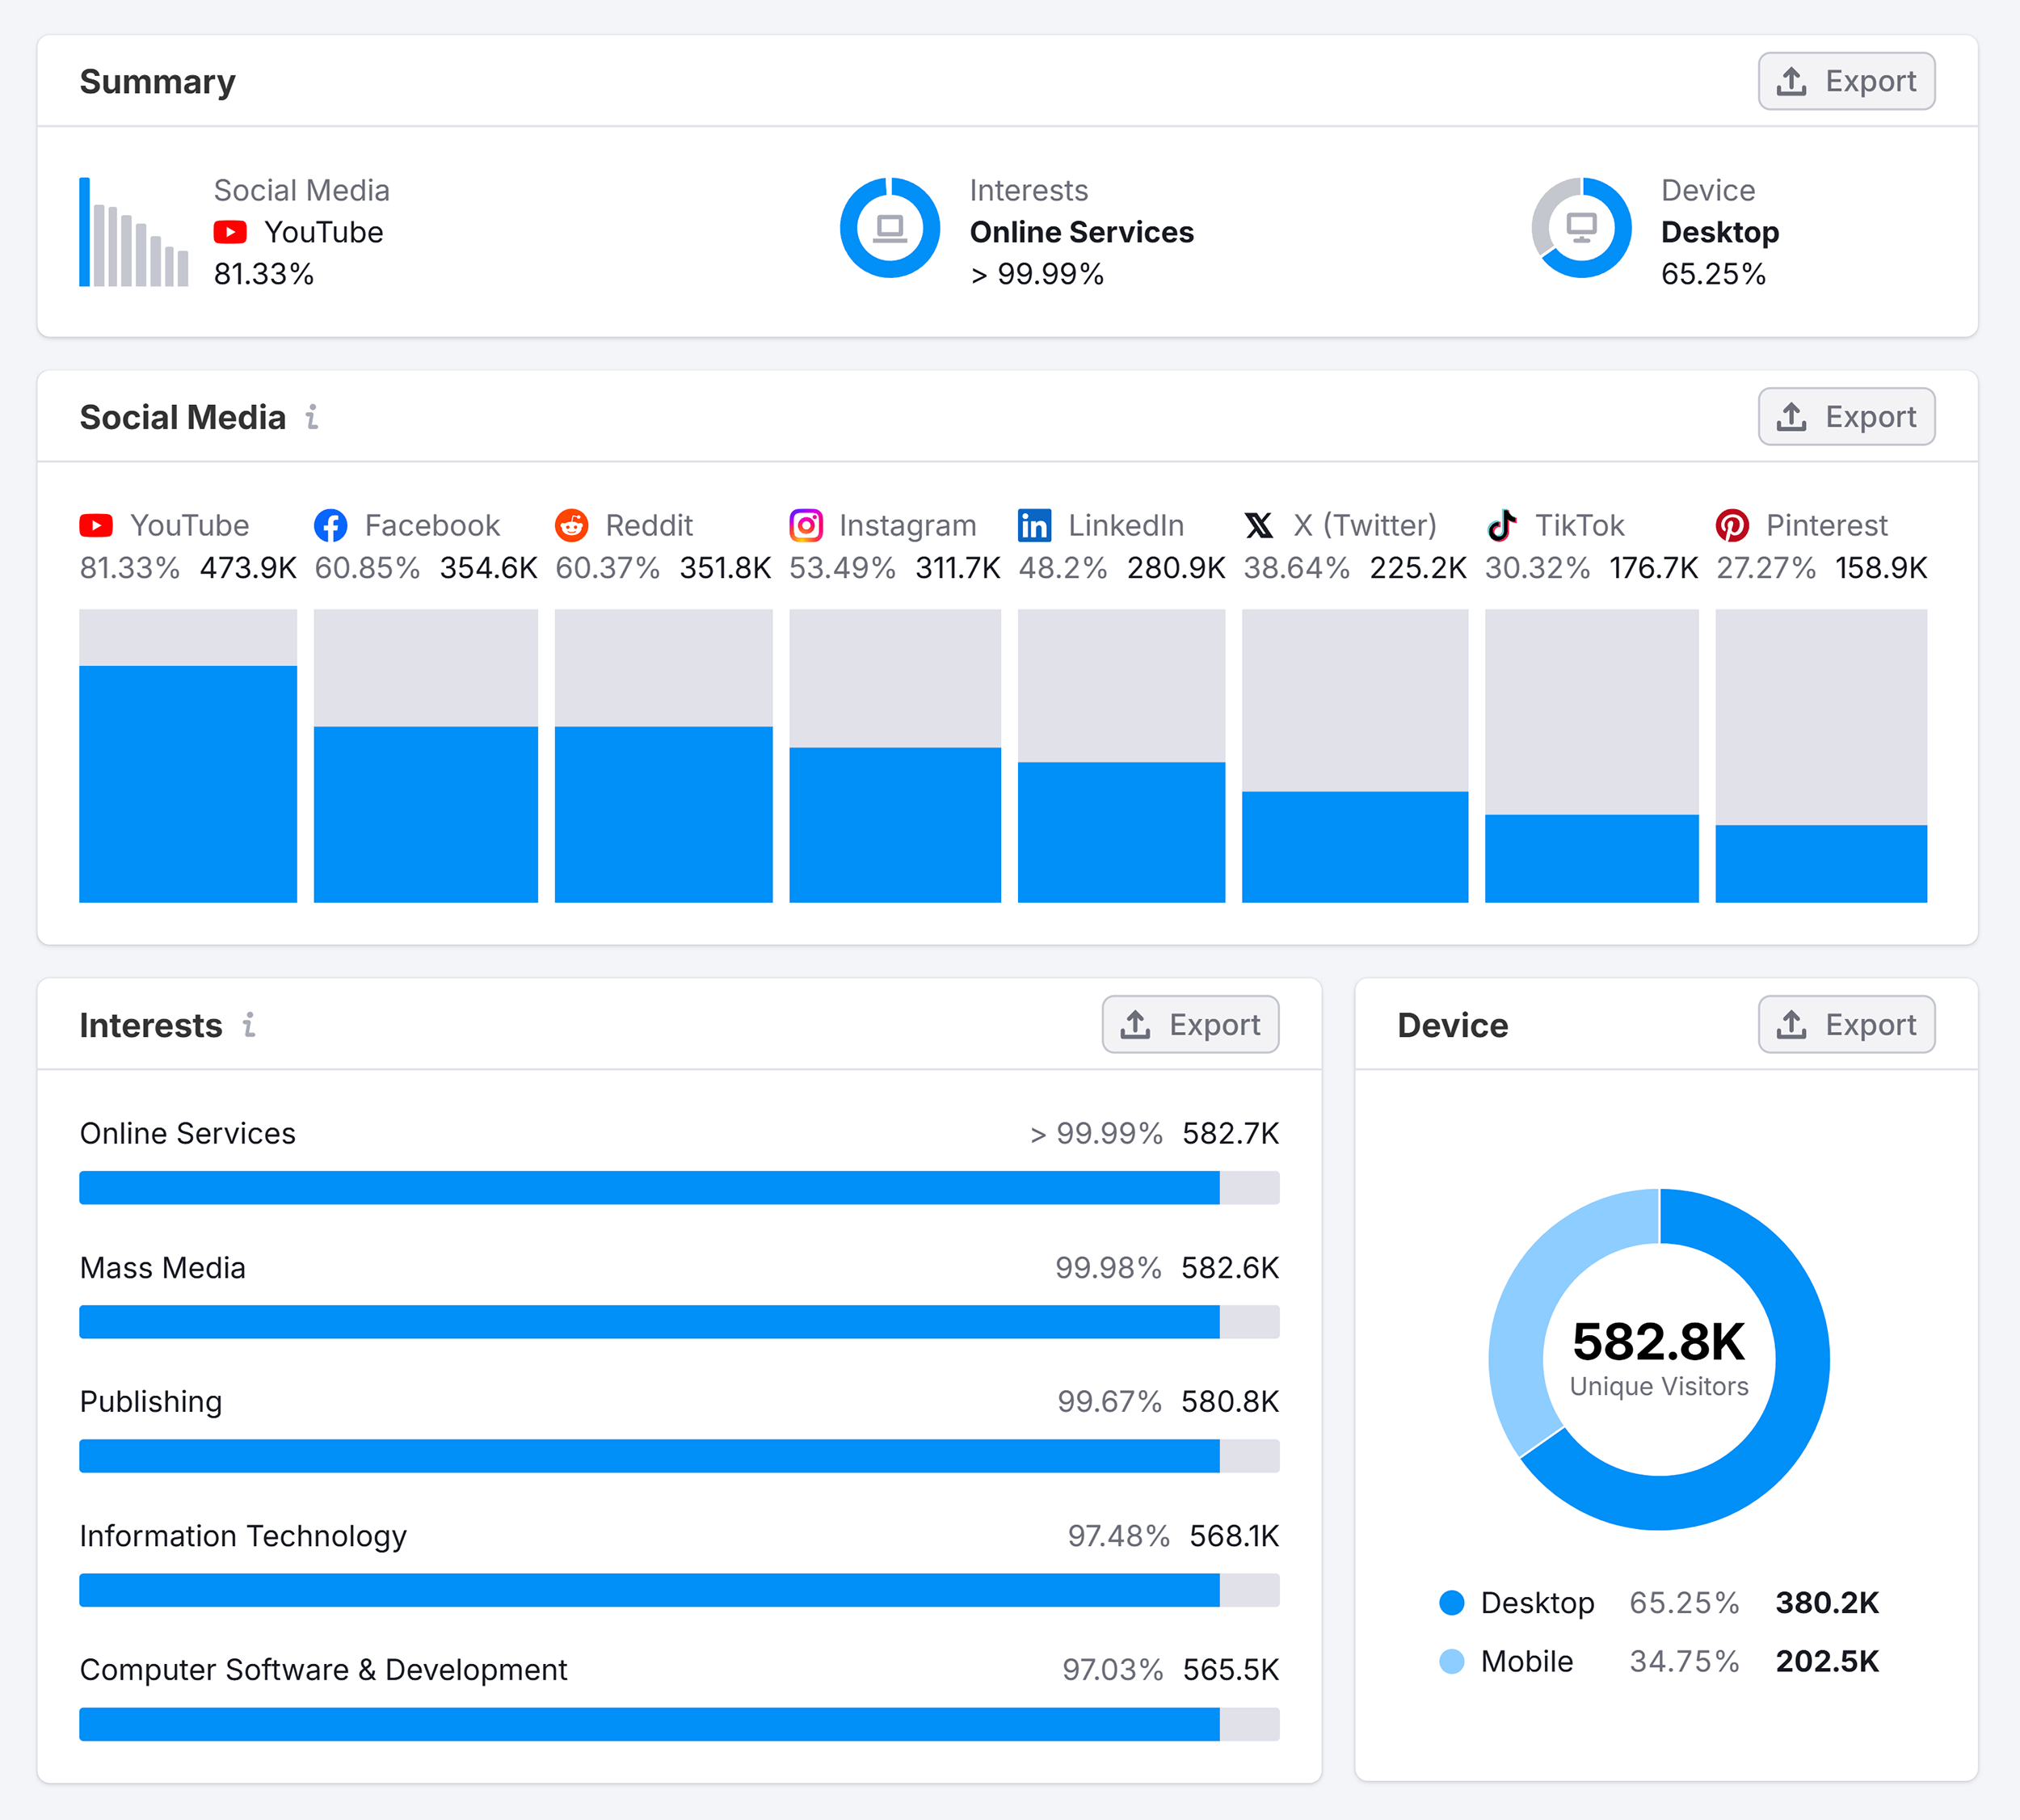Export the Interests list
The height and width of the screenshot is (1820, 2020).
click(x=1190, y=1024)
